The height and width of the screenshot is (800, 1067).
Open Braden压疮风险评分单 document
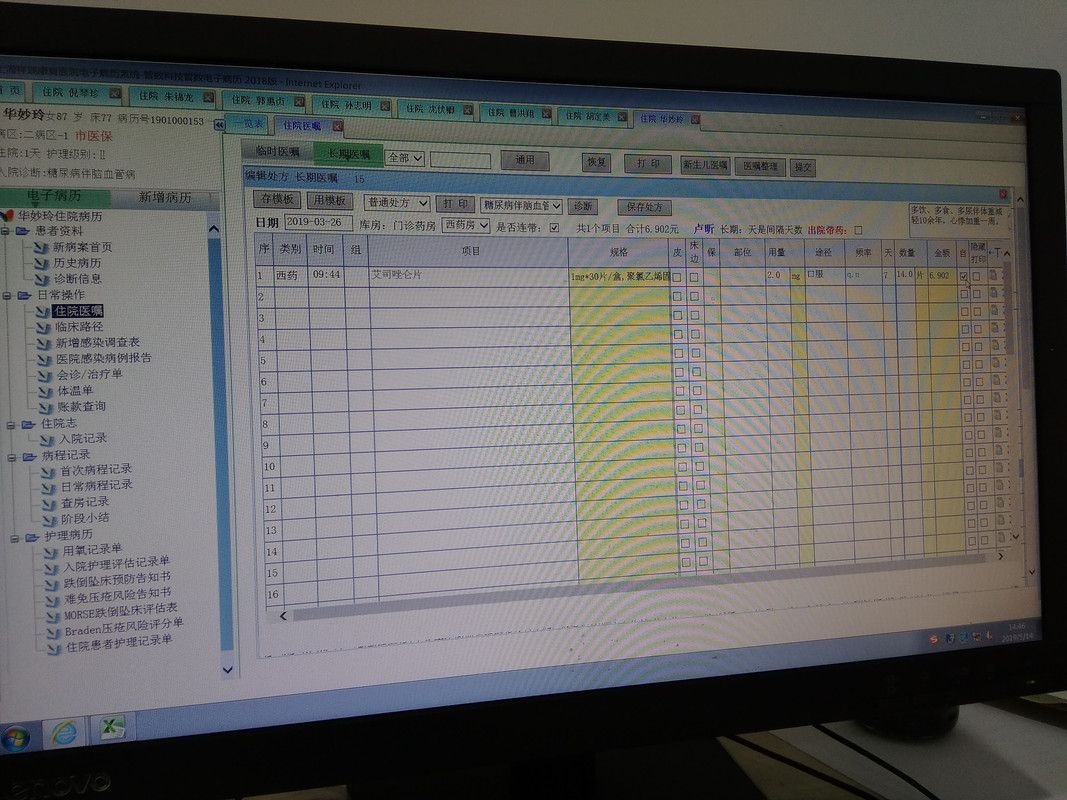(x=124, y=627)
